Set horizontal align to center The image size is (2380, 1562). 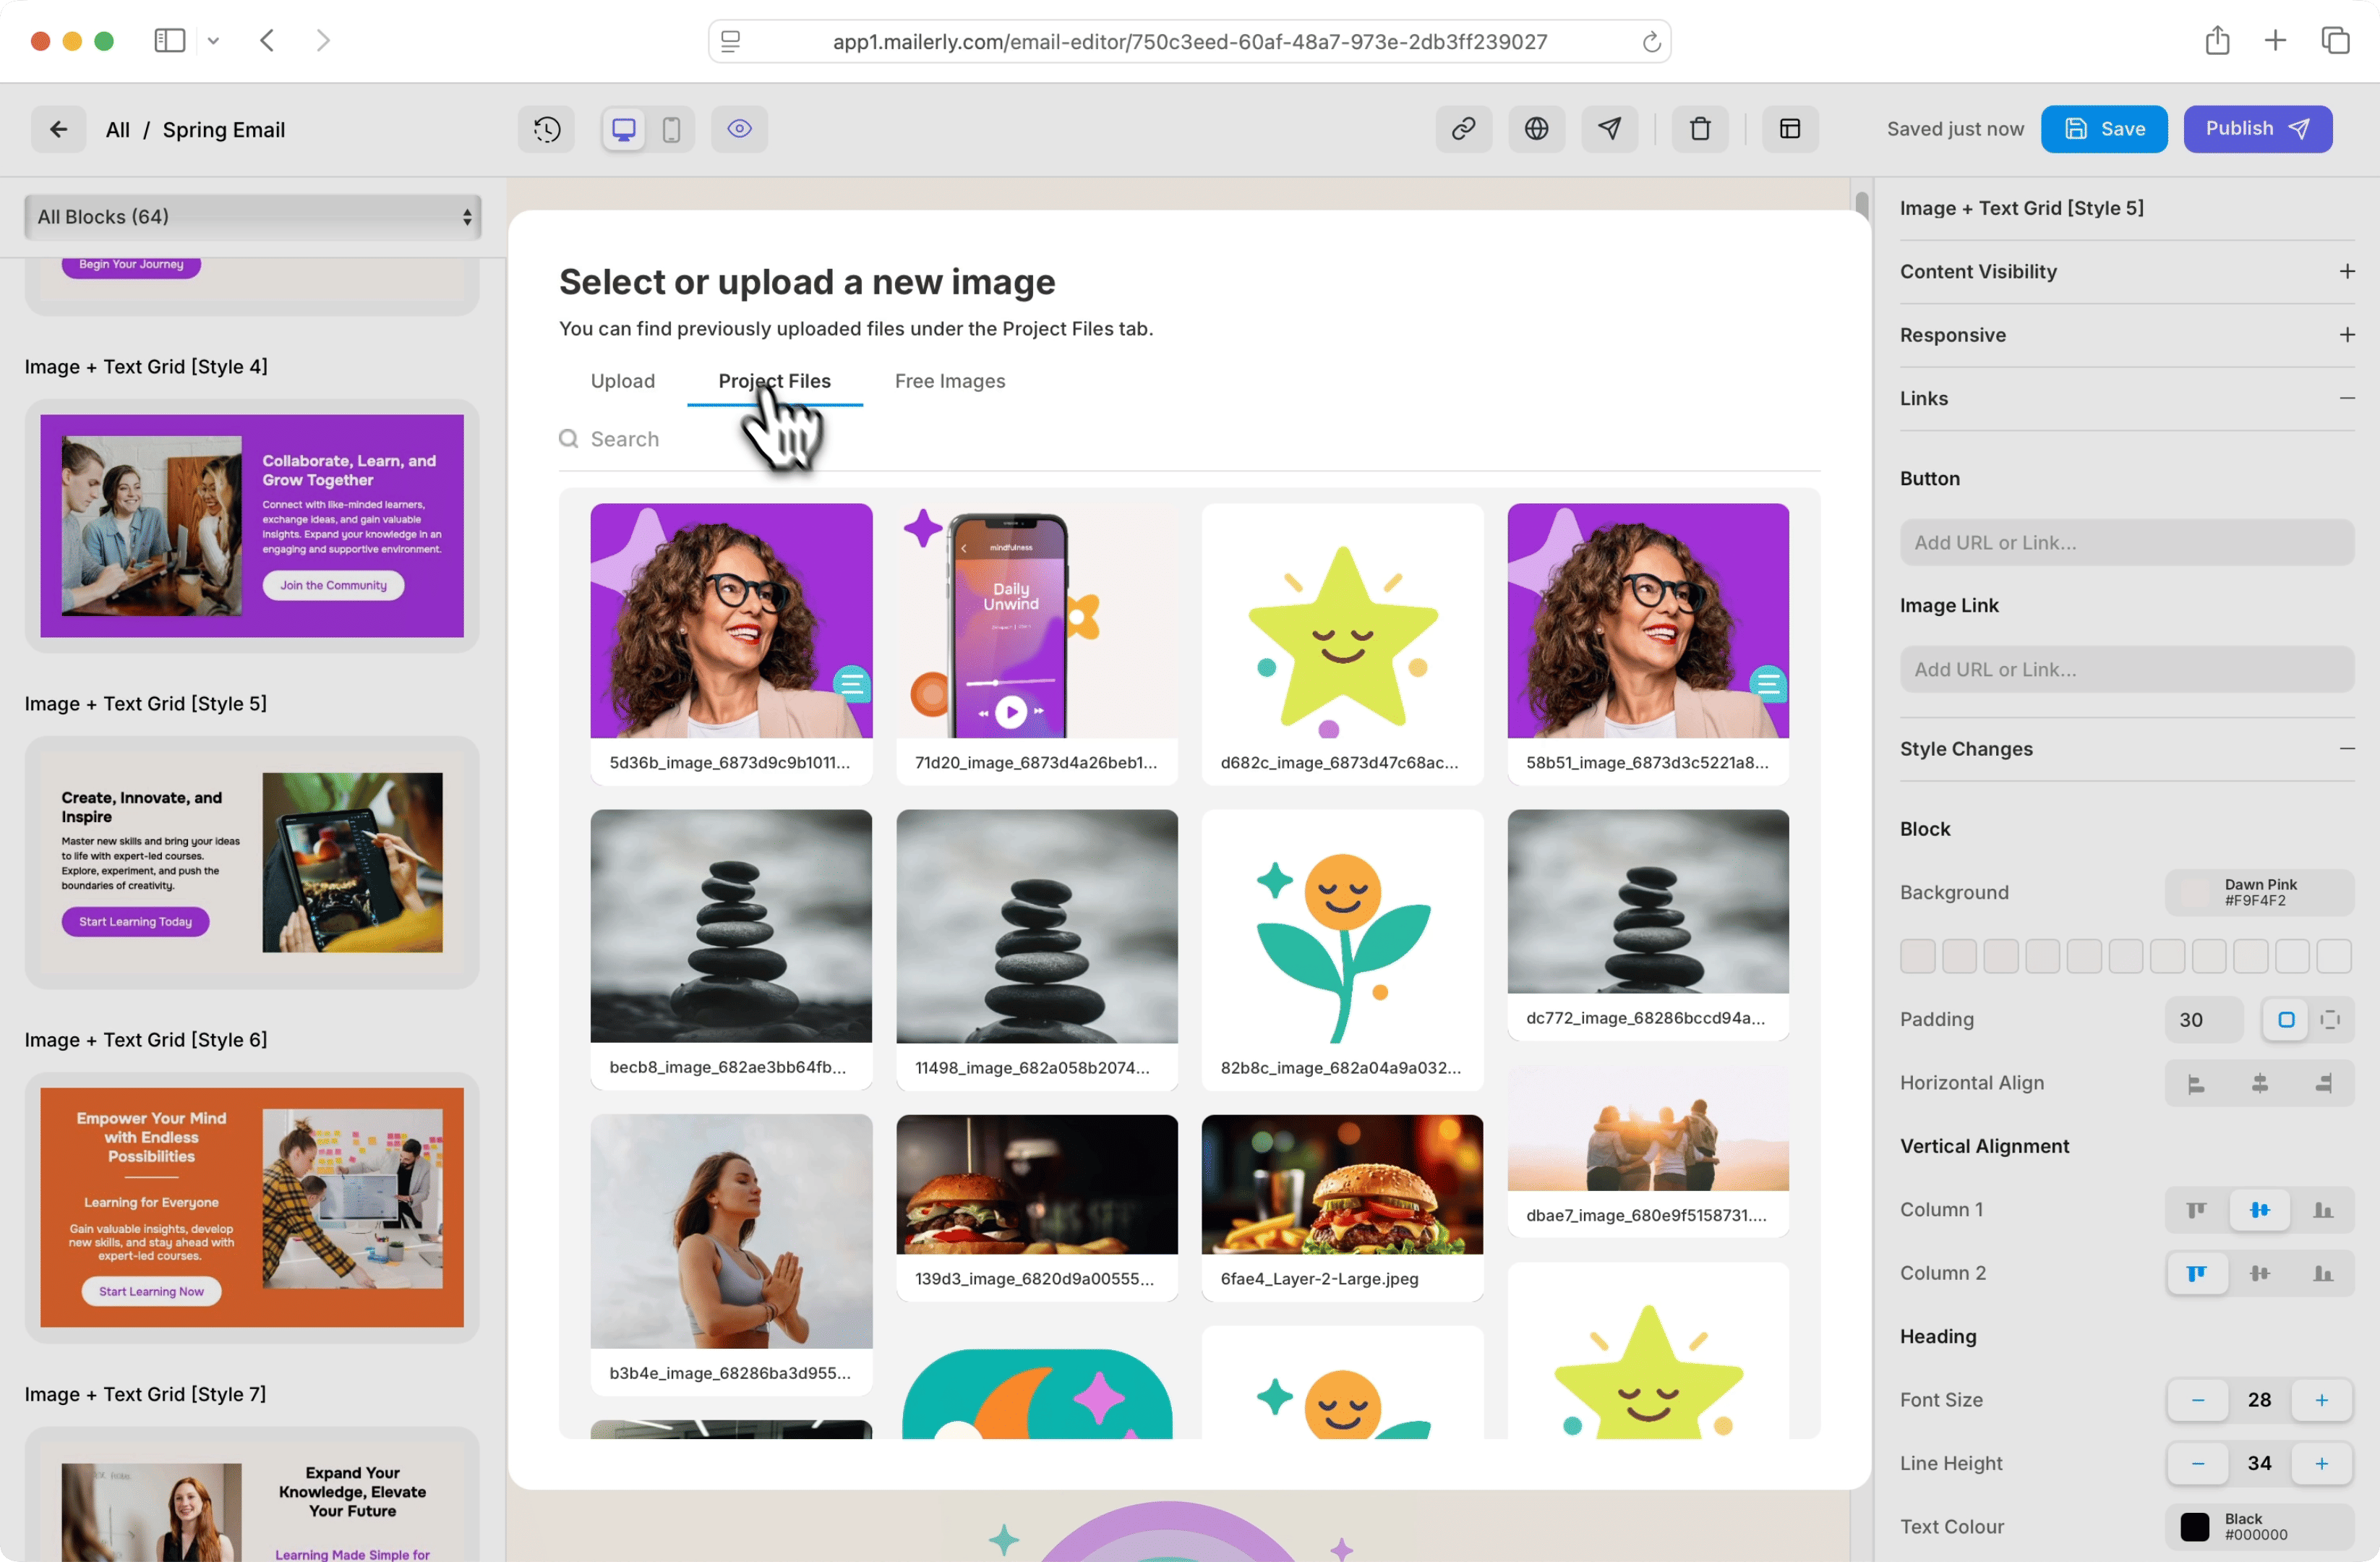(x=2259, y=1083)
